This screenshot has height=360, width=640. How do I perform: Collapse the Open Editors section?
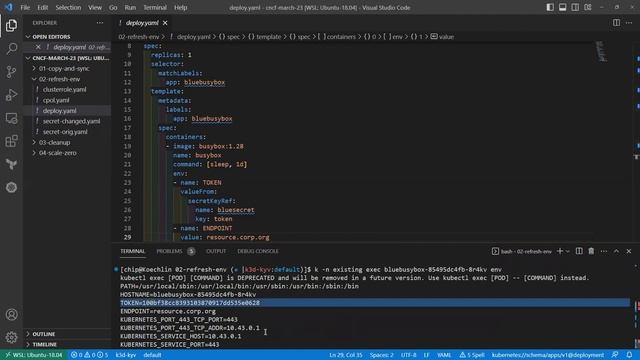pyautogui.click(x=67, y=37)
